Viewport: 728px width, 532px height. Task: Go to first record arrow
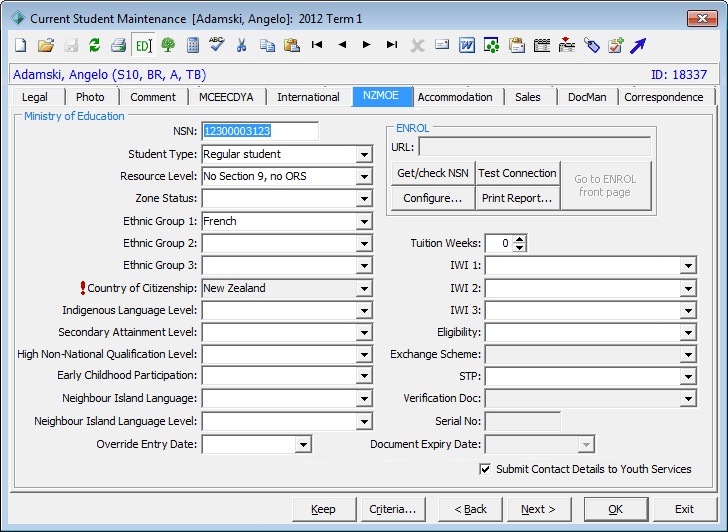tap(317, 45)
